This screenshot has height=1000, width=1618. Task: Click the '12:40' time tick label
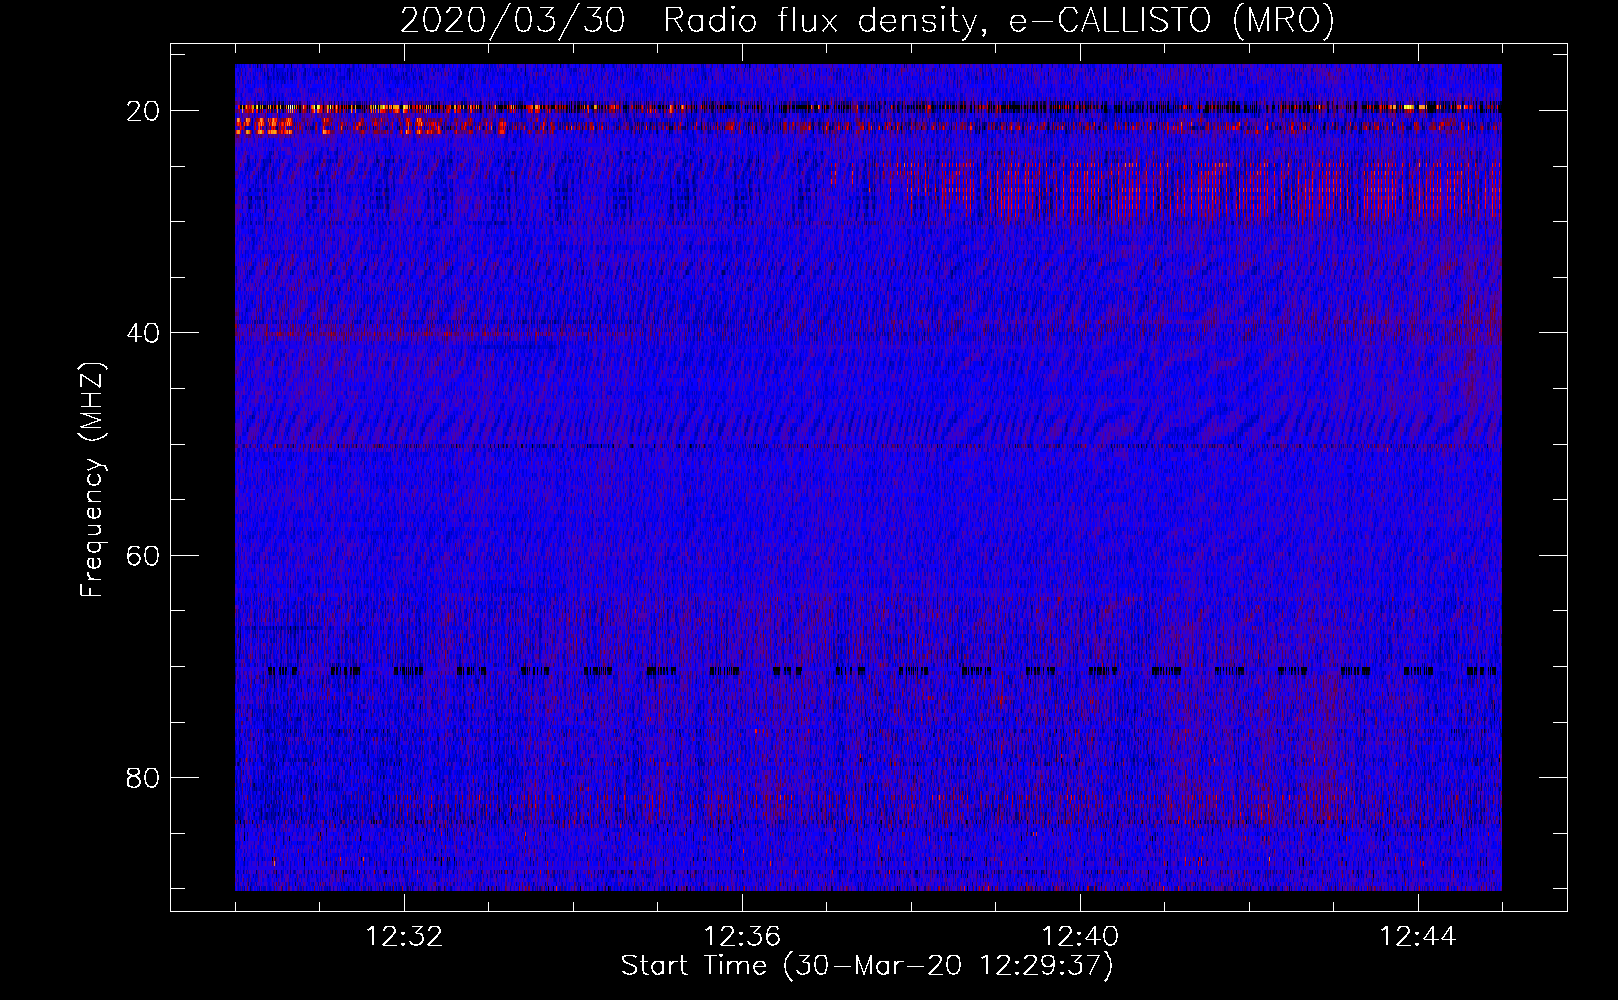(x=1080, y=937)
